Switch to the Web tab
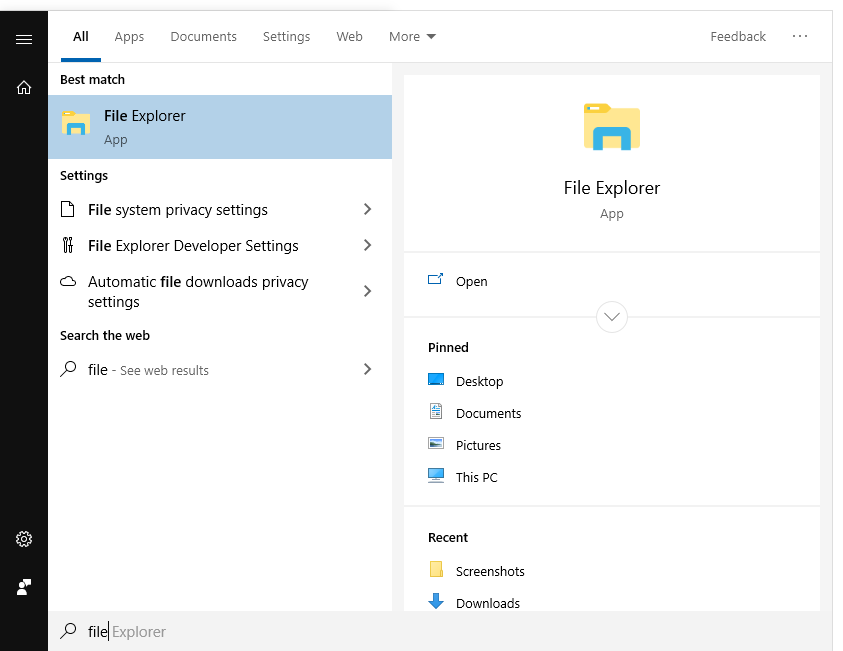 click(x=349, y=37)
